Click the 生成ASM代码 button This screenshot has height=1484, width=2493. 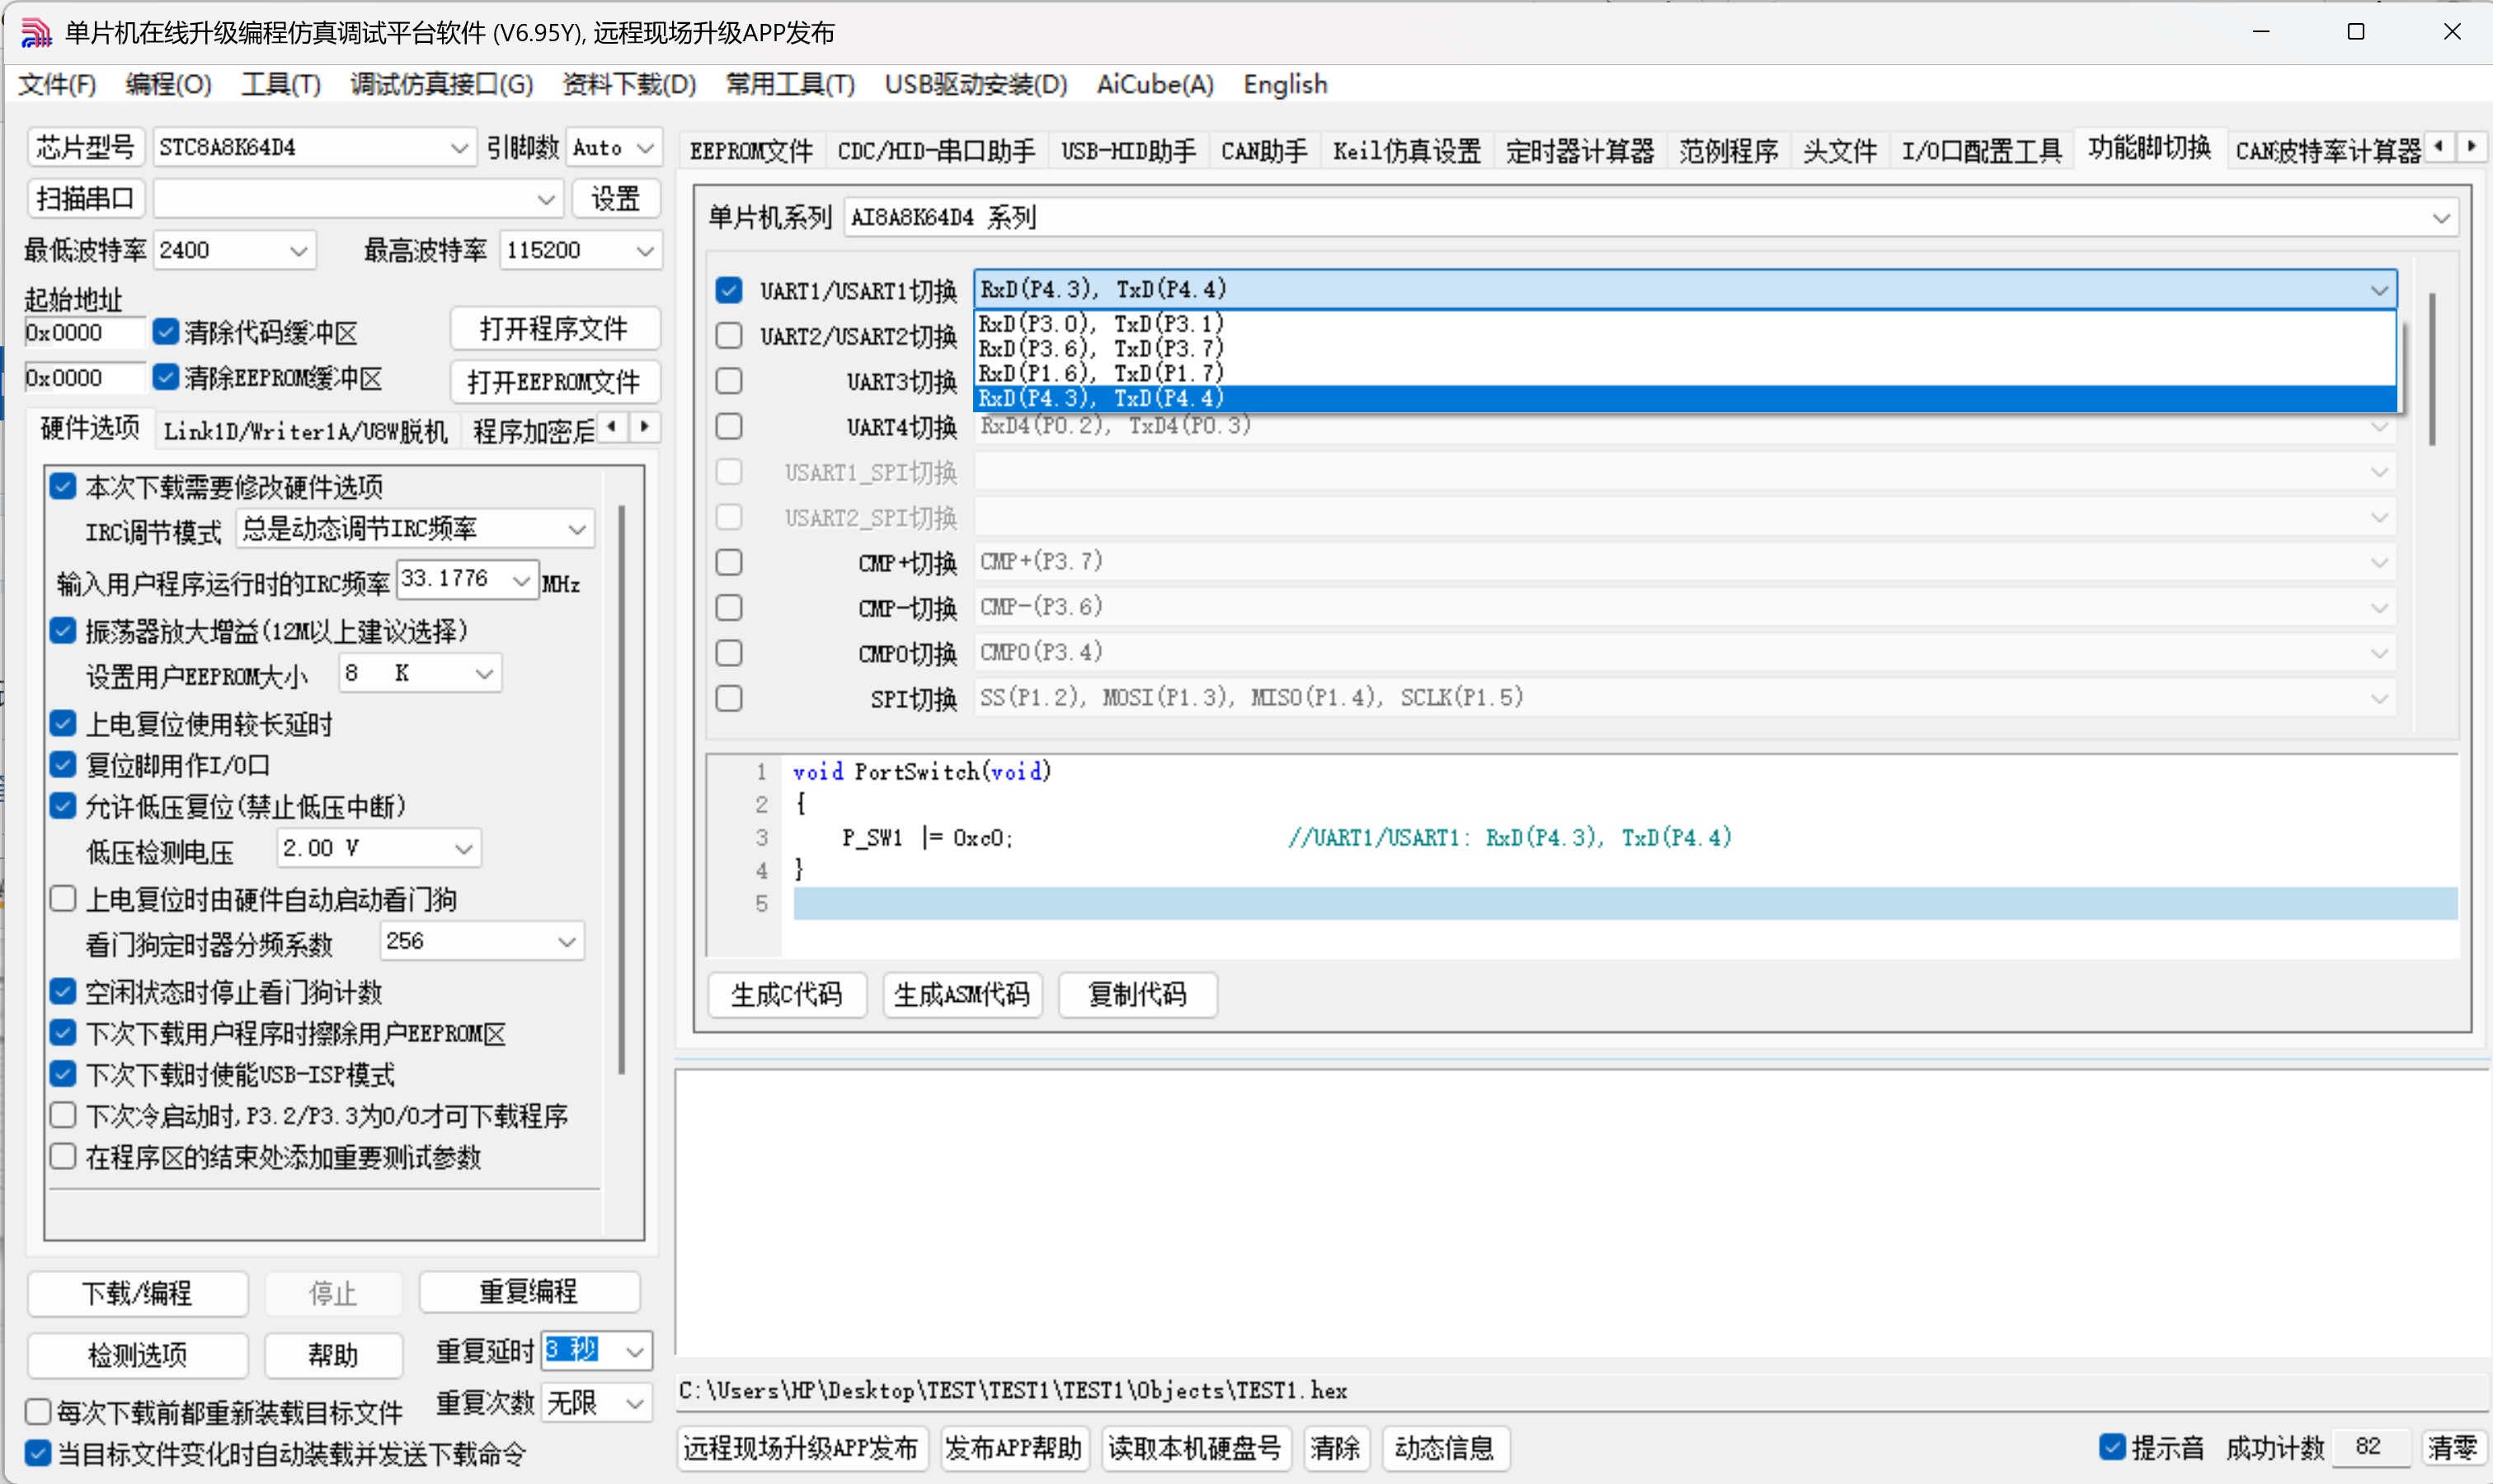click(x=961, y=994)
